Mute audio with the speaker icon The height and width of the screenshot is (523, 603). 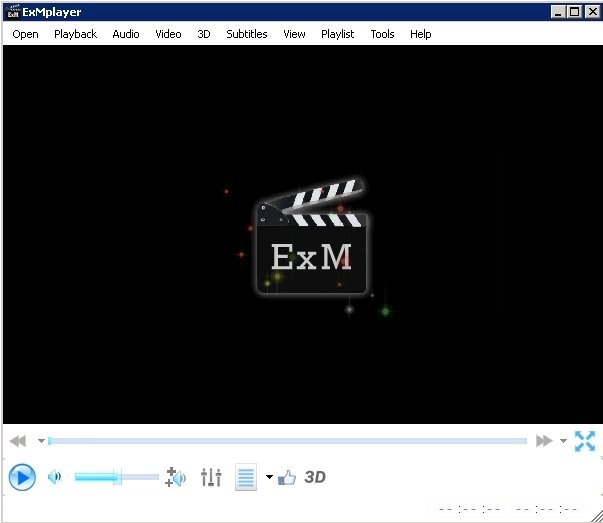click(x=54, y=477)
